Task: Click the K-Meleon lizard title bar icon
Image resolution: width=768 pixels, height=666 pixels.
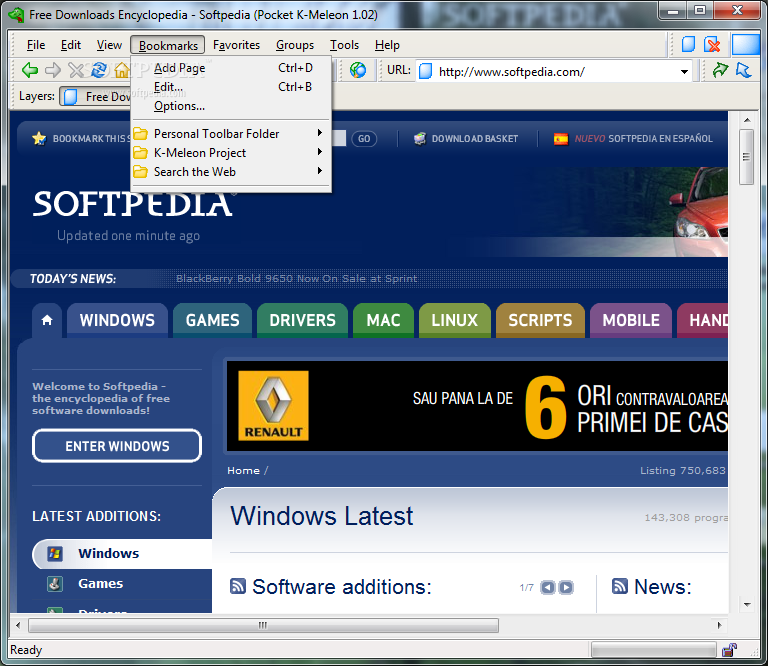Action: pyautogui.click(x=17, y=15)
